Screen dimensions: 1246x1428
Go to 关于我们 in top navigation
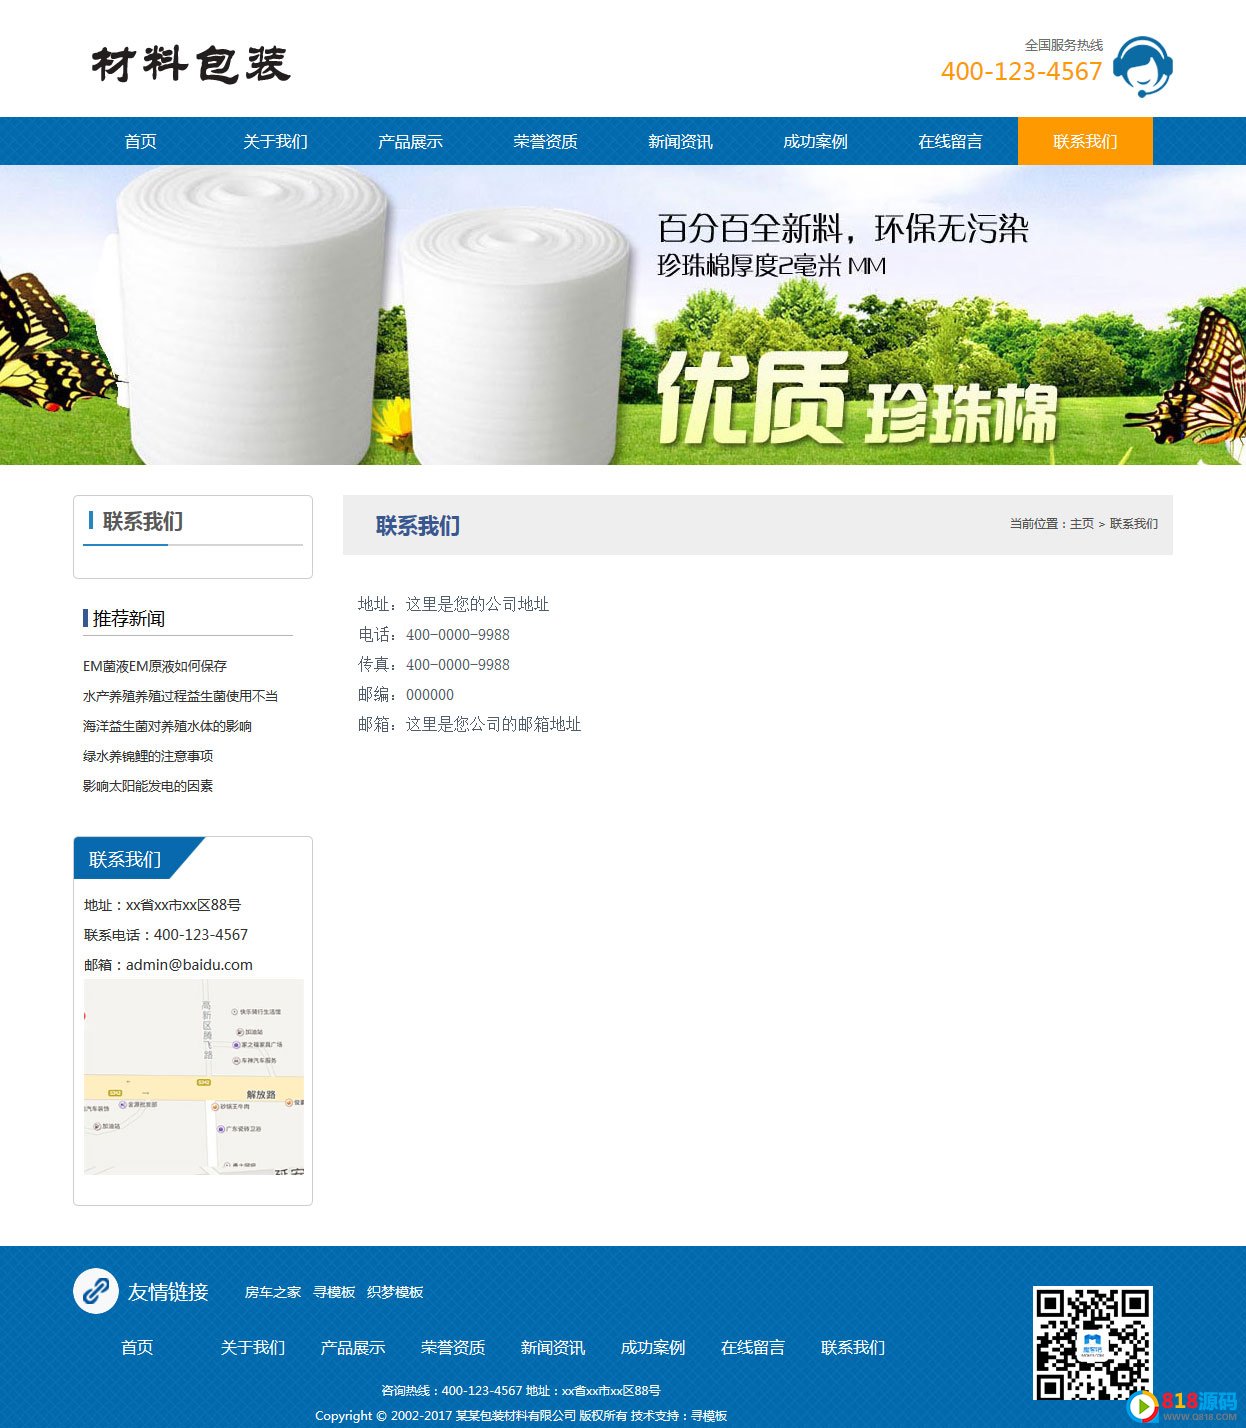pos(275,141)
